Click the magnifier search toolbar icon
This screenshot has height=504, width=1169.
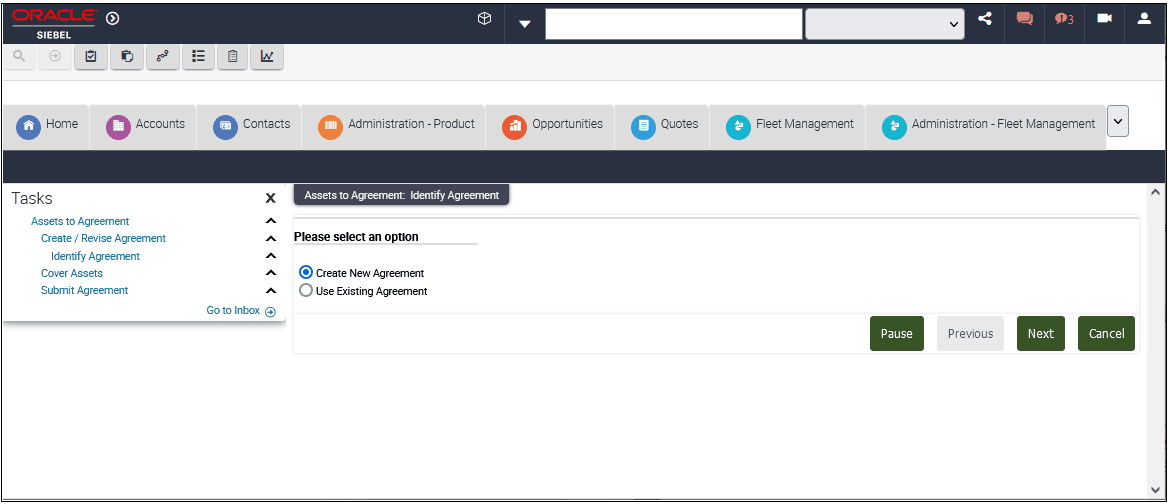[19, 56]
